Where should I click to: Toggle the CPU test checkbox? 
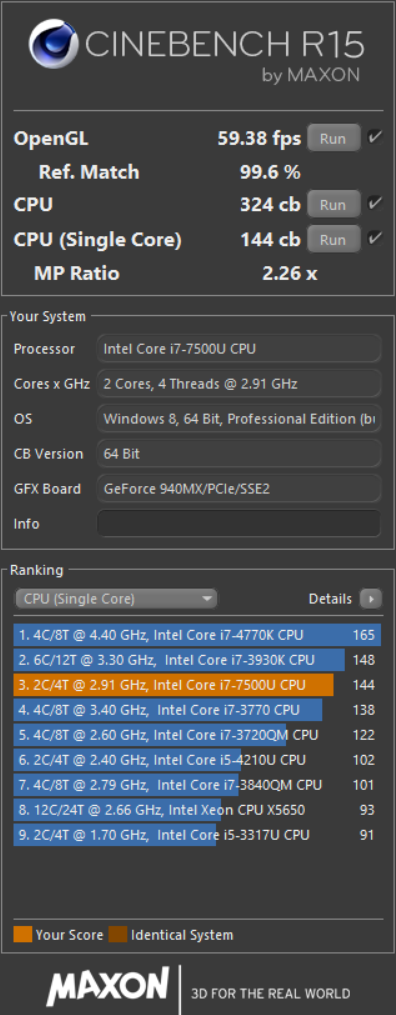[375, 204]
